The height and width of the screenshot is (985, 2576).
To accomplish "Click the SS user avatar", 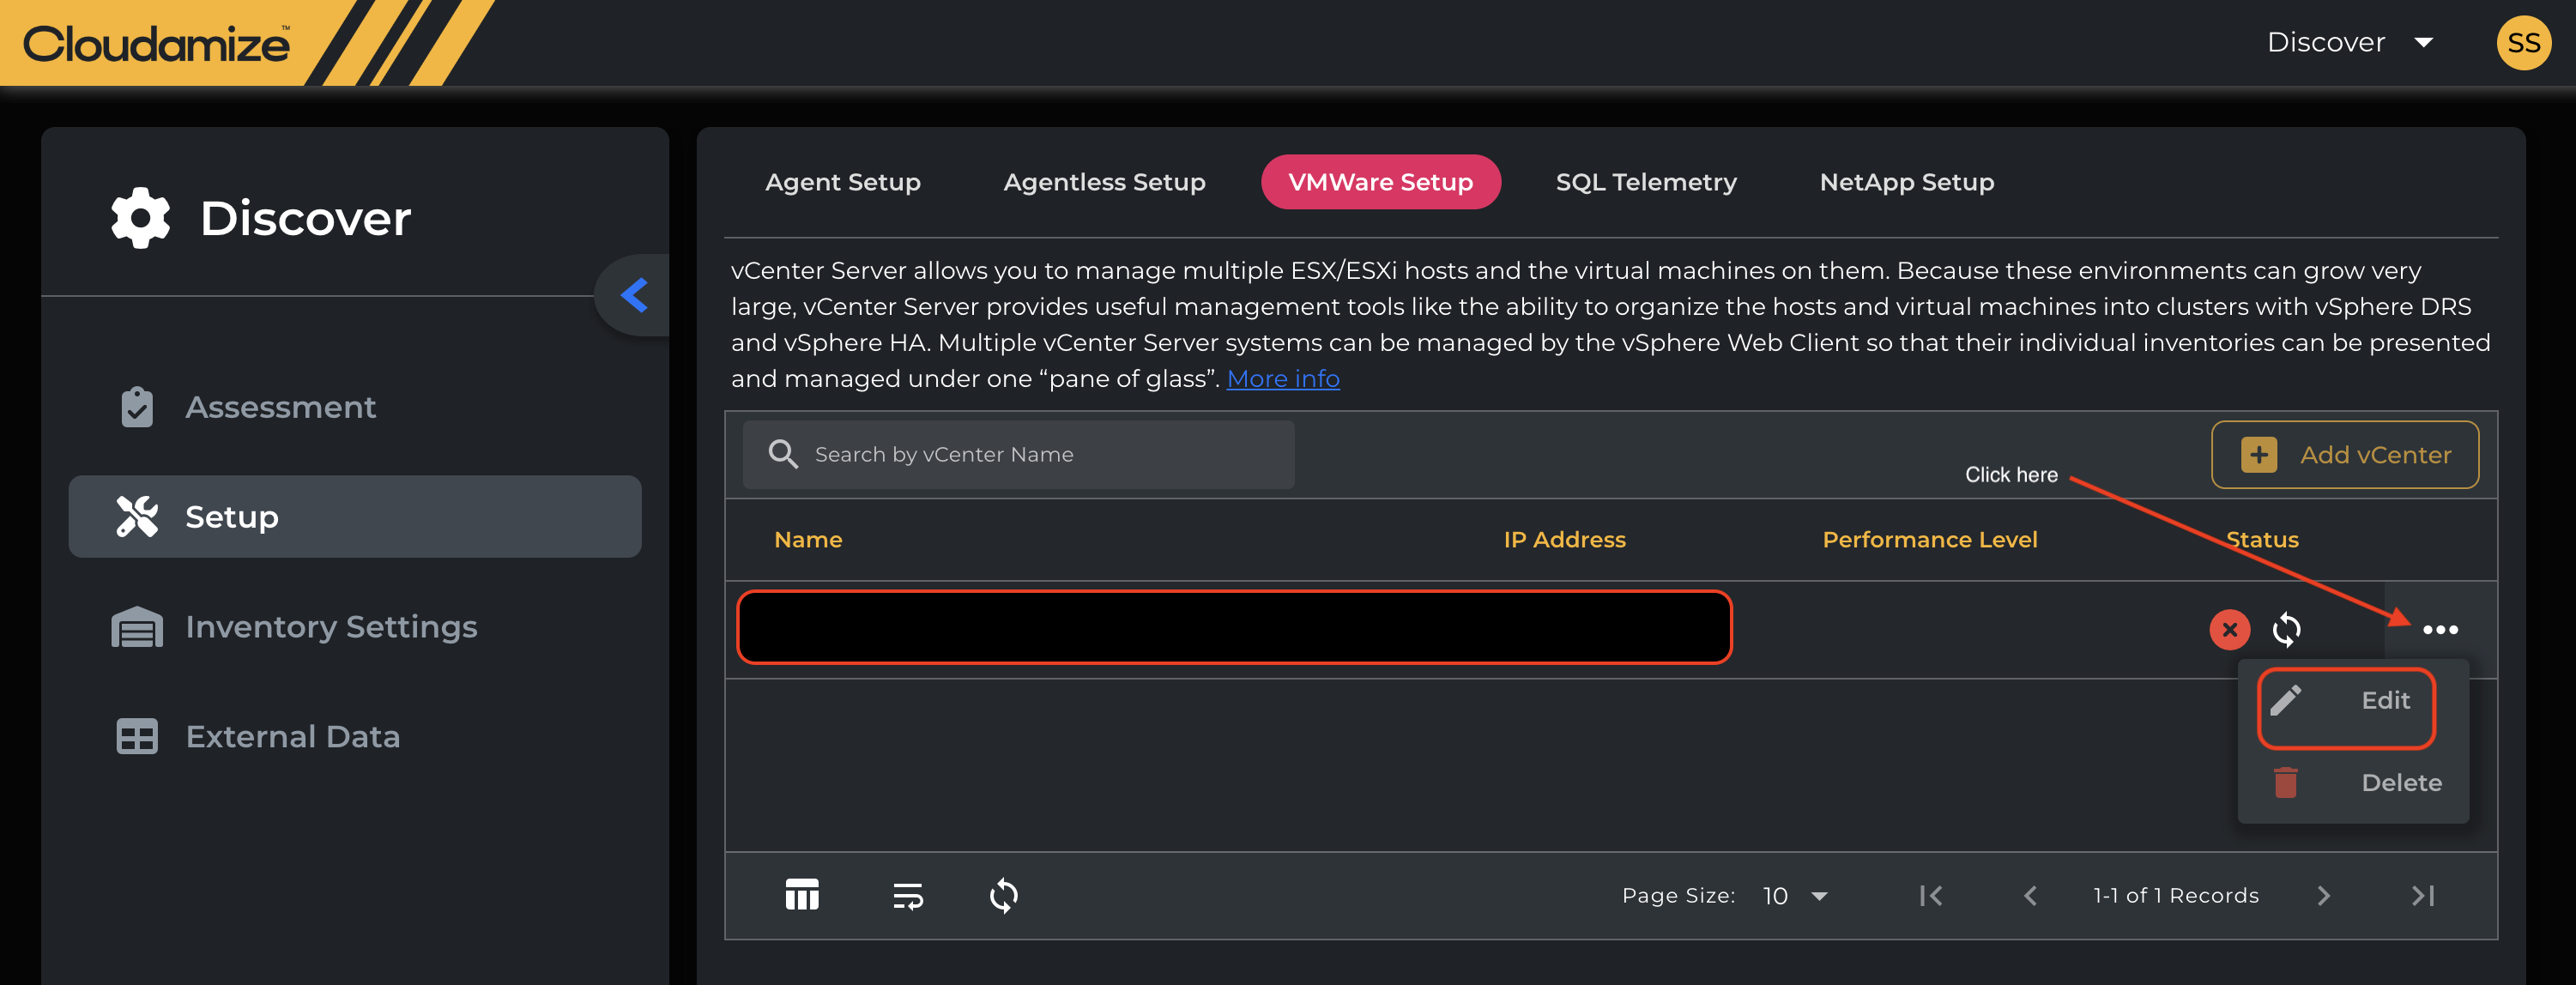I will coord(2523,43).
